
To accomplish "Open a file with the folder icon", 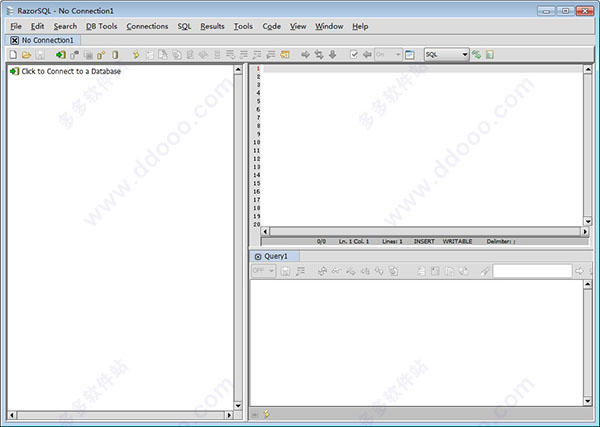I will pos(26,55).
